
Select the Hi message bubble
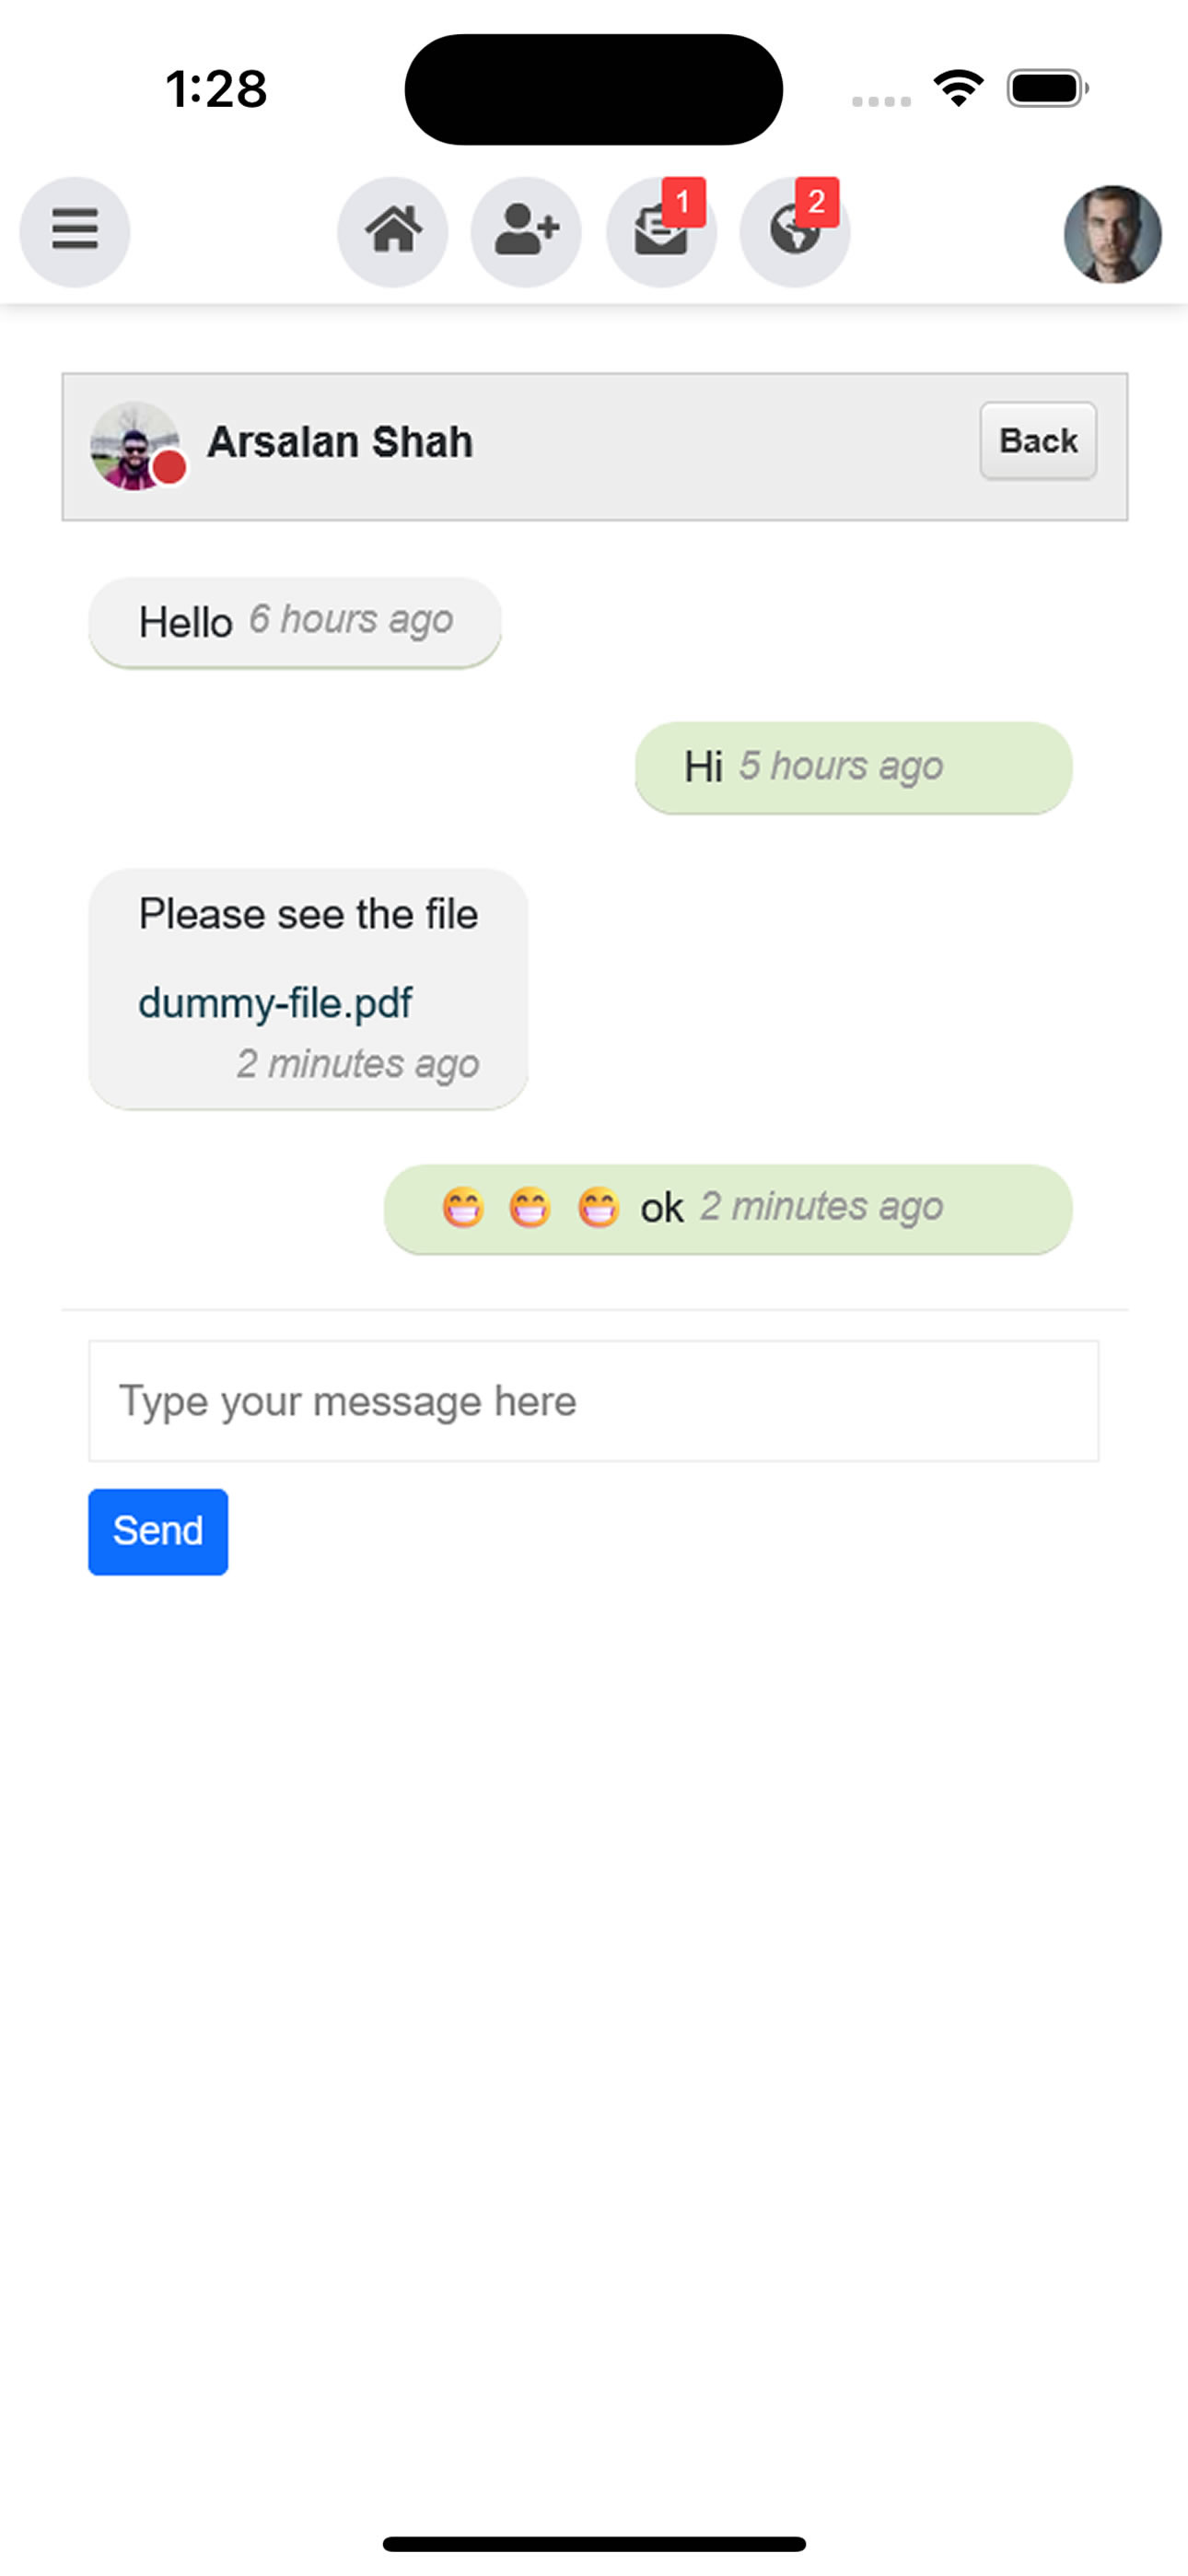[x=854, y=768]
